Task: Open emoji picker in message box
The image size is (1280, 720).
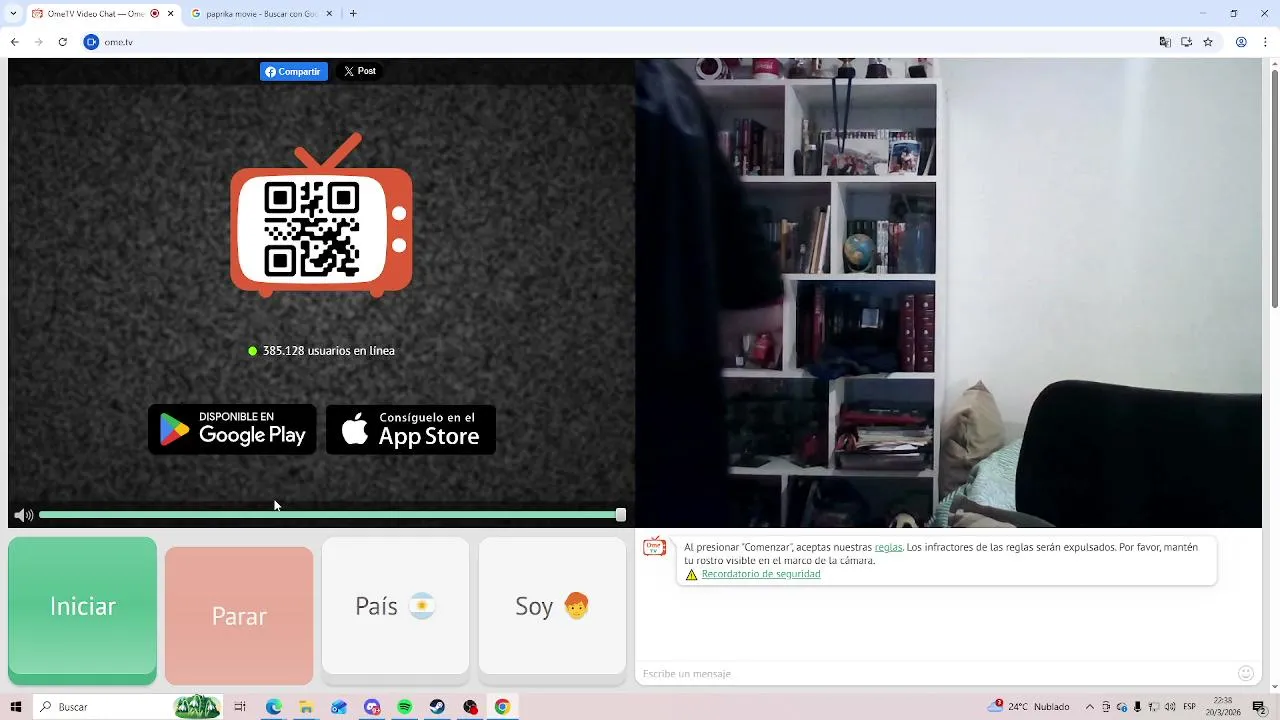Action: (1245, 673)
